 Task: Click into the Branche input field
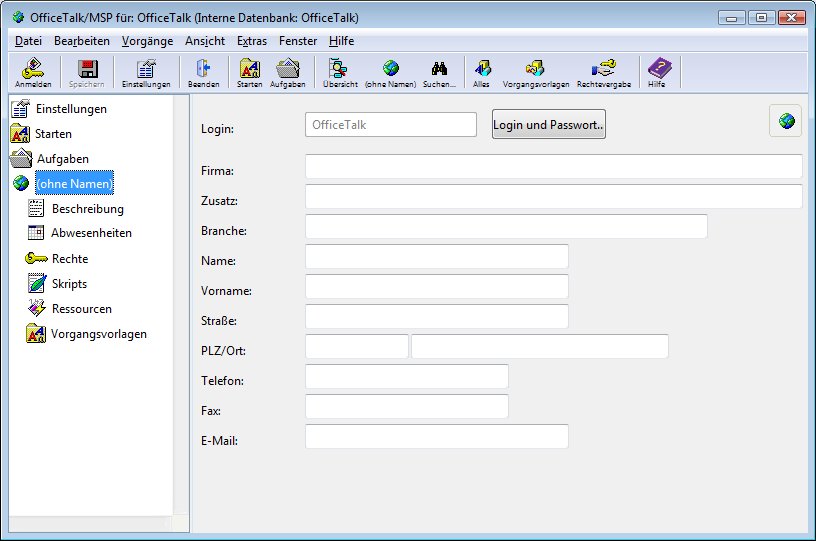506,226
